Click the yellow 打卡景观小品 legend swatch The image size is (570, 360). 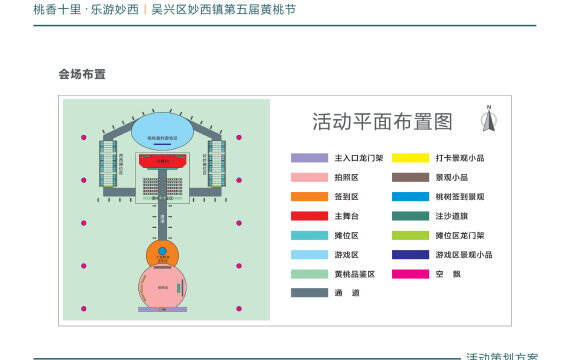pos(410,158)
